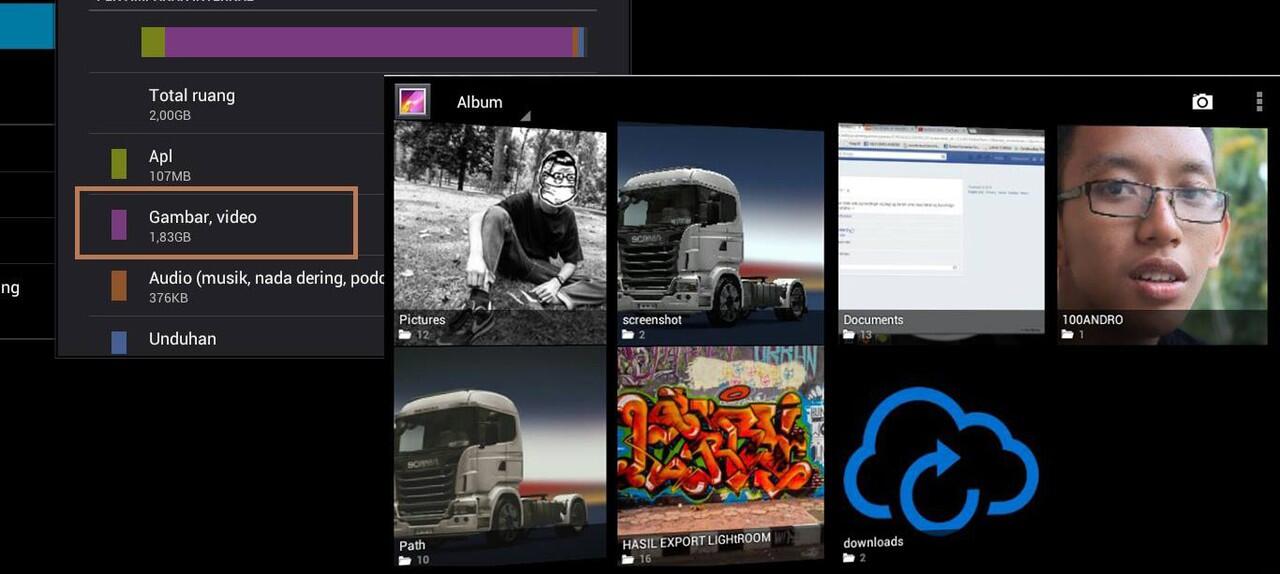
Task: Open the camera from the Gallery toolbar
Action: (1202, 102)
